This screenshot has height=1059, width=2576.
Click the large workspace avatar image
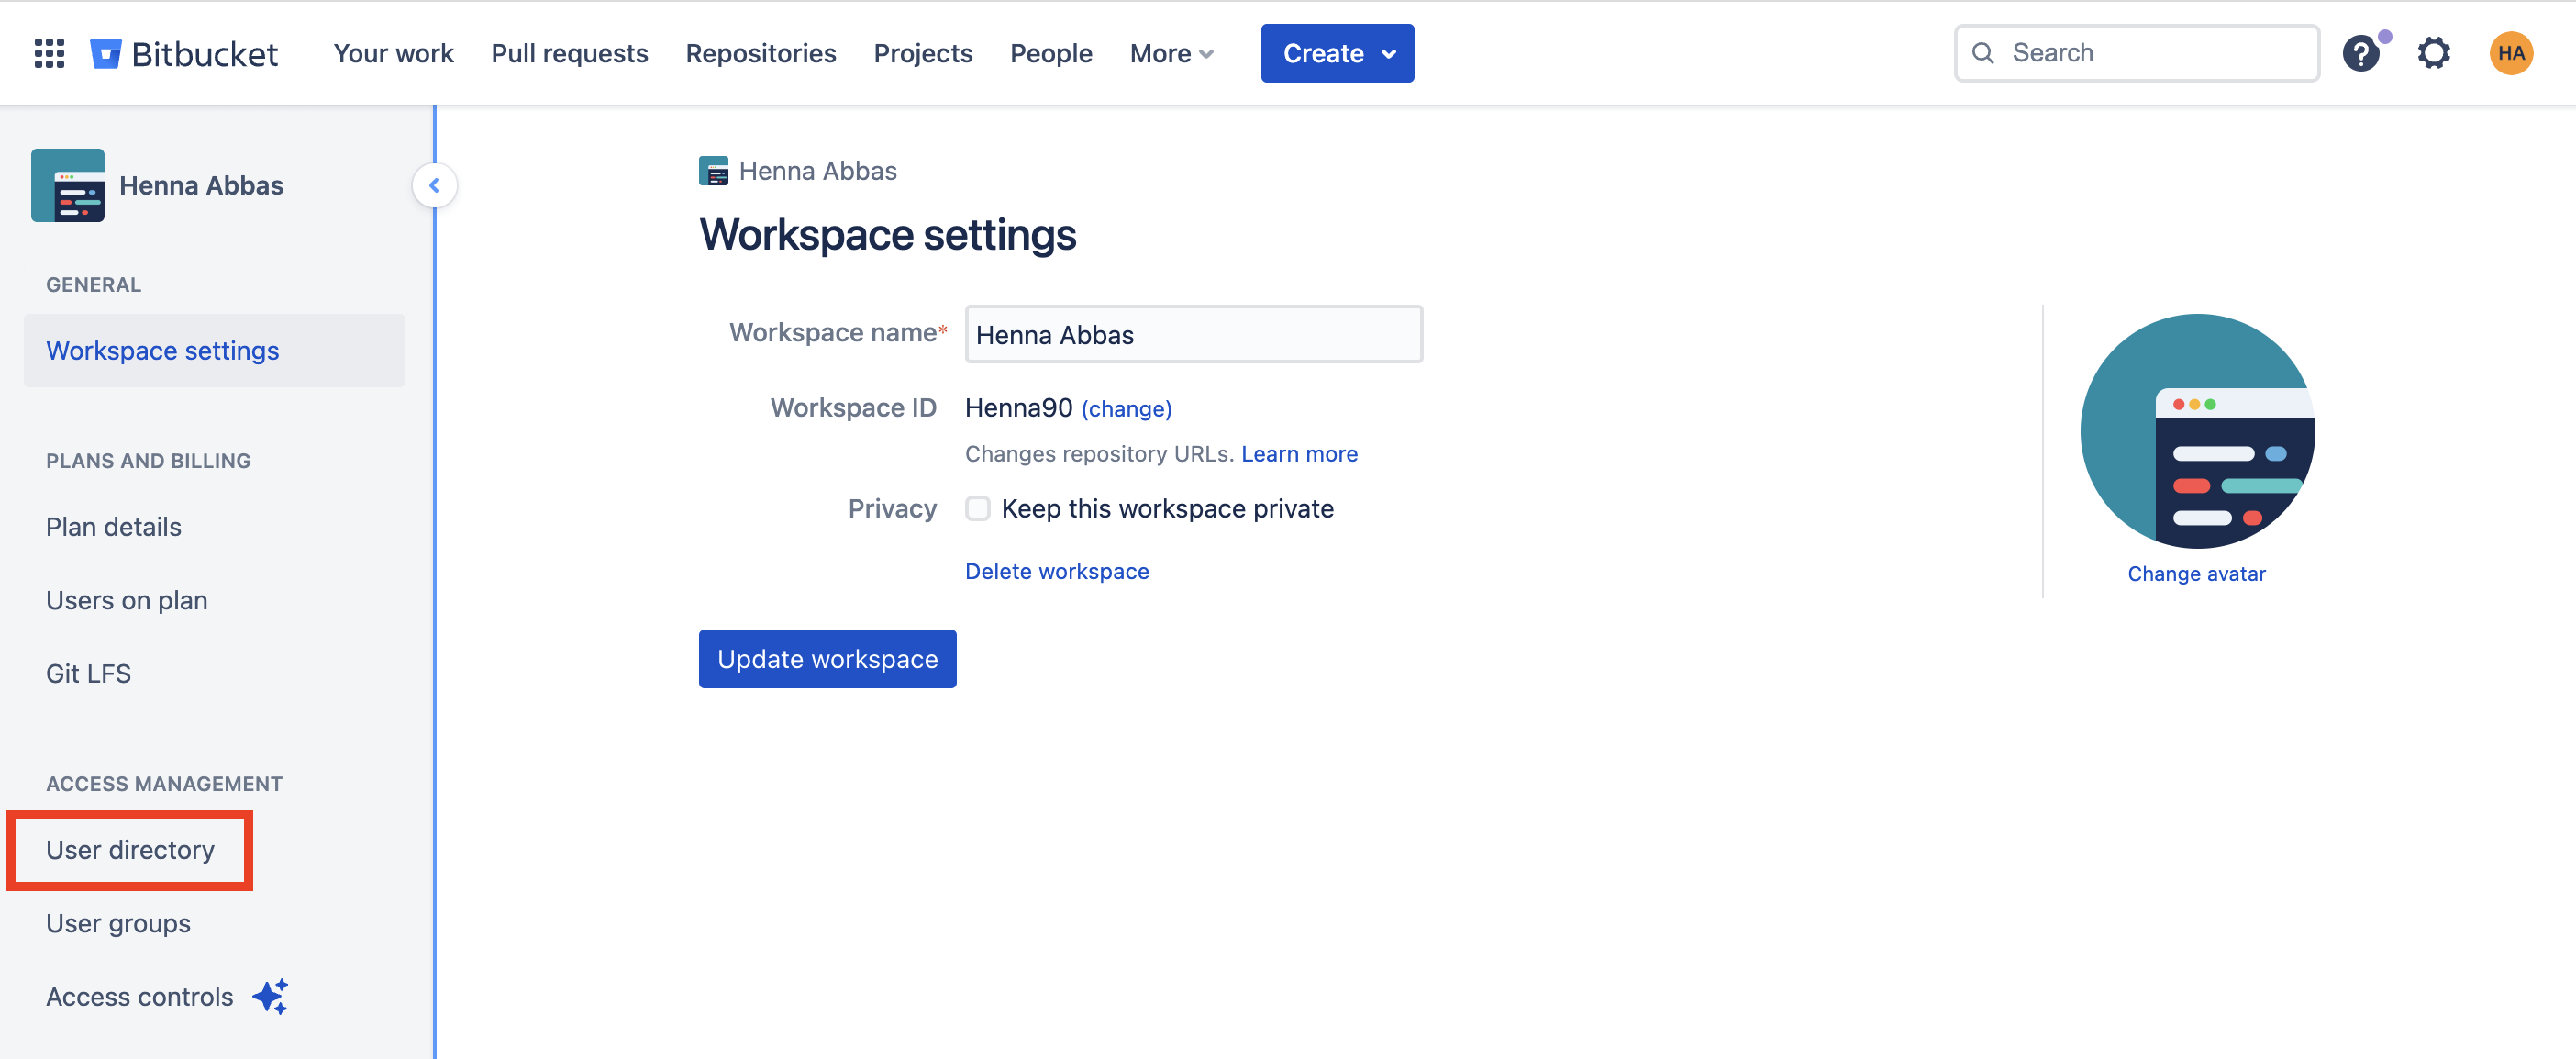click(2197, 431)
